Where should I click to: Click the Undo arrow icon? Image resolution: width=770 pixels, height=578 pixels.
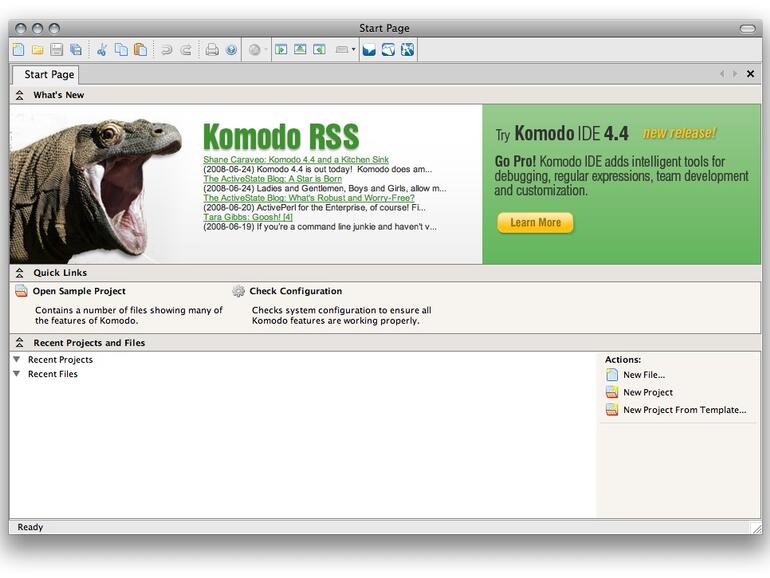point(166,50)
